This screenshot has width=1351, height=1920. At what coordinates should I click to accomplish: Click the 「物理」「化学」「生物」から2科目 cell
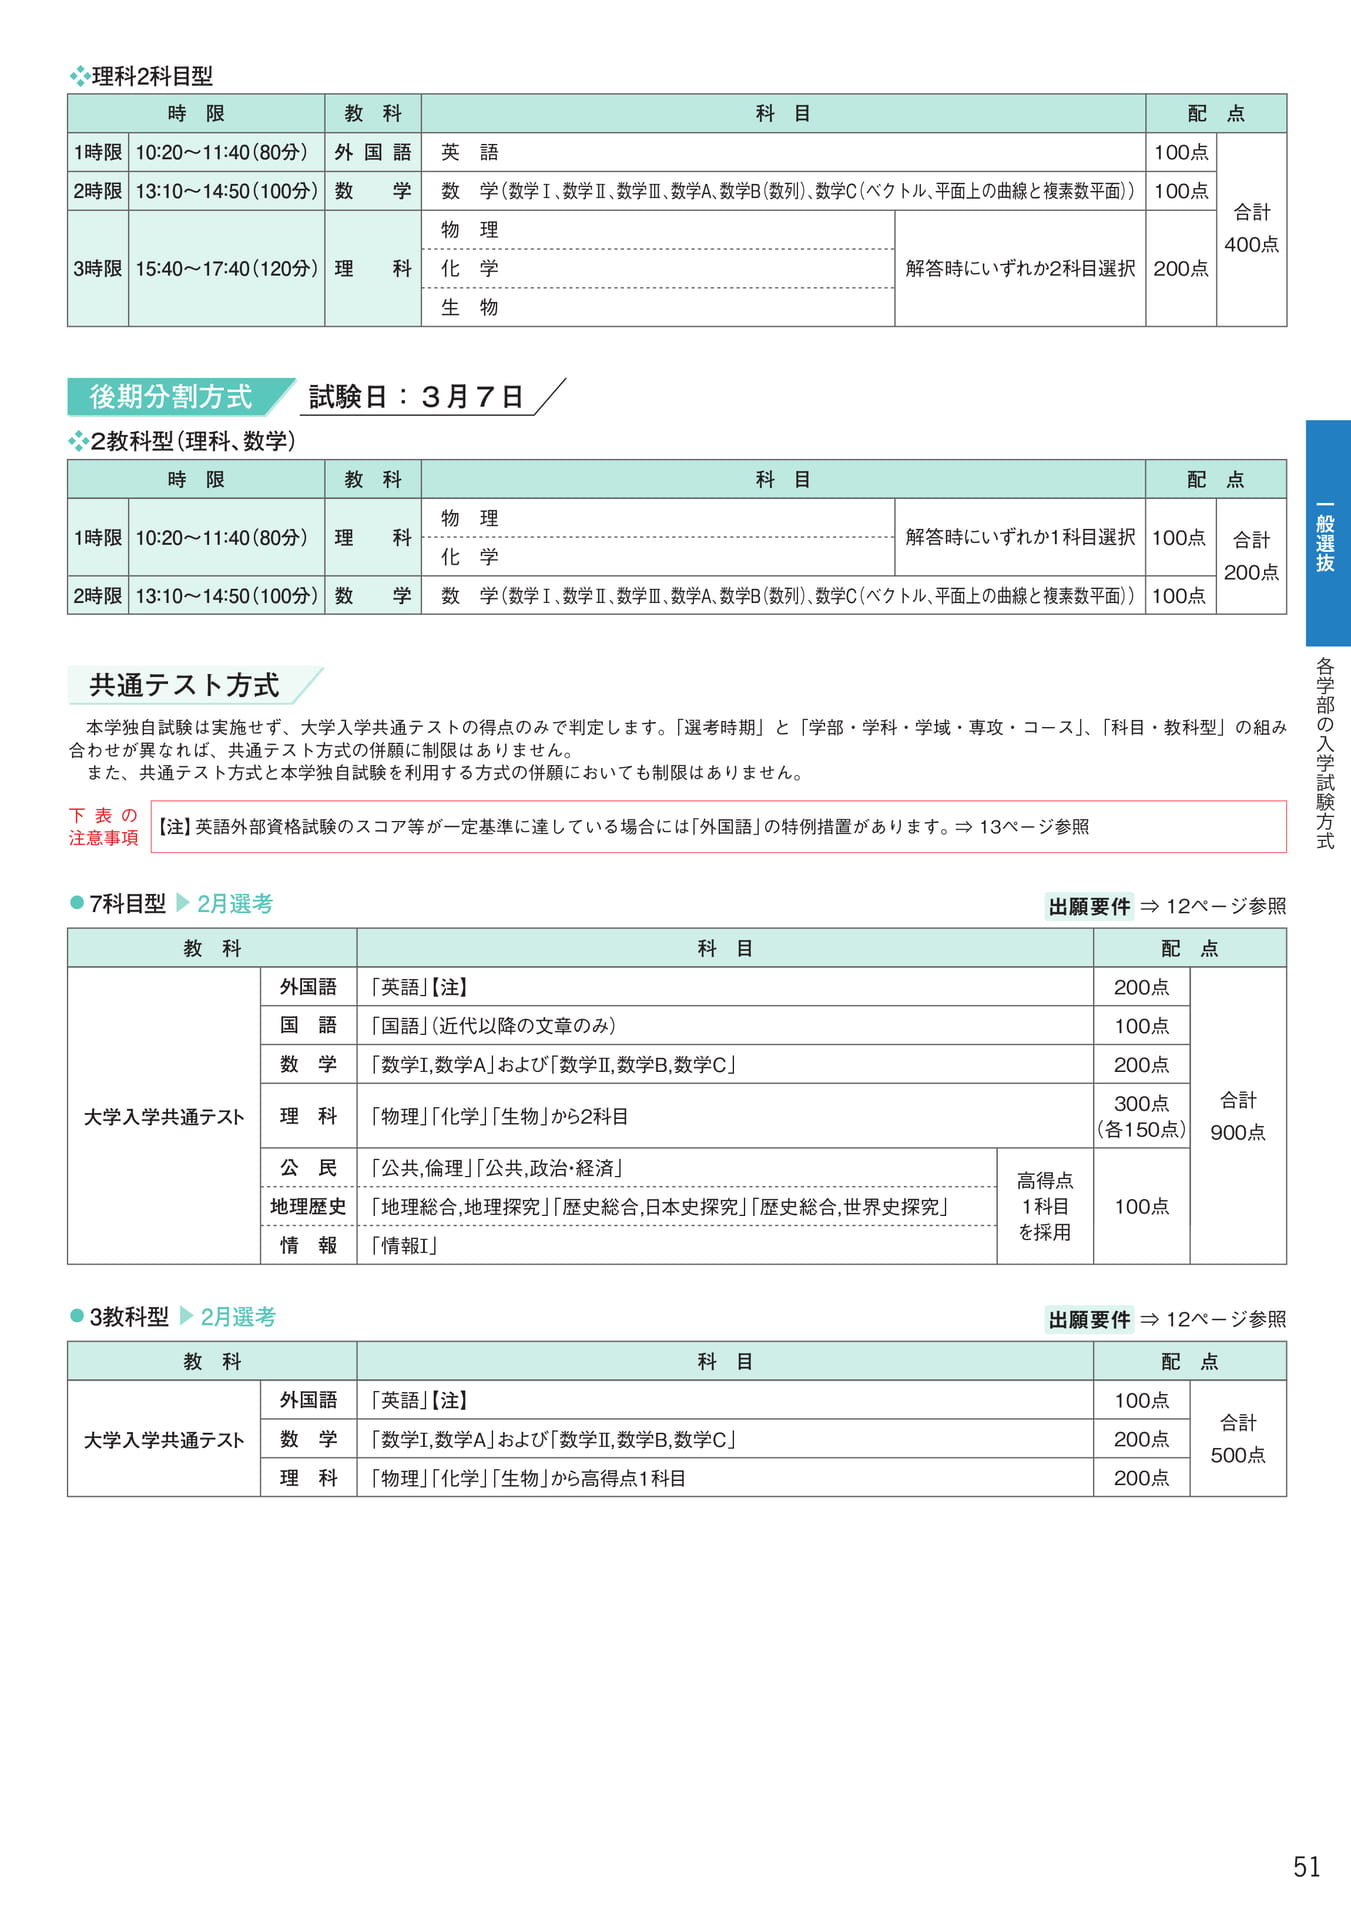[x=725, y=1116]
